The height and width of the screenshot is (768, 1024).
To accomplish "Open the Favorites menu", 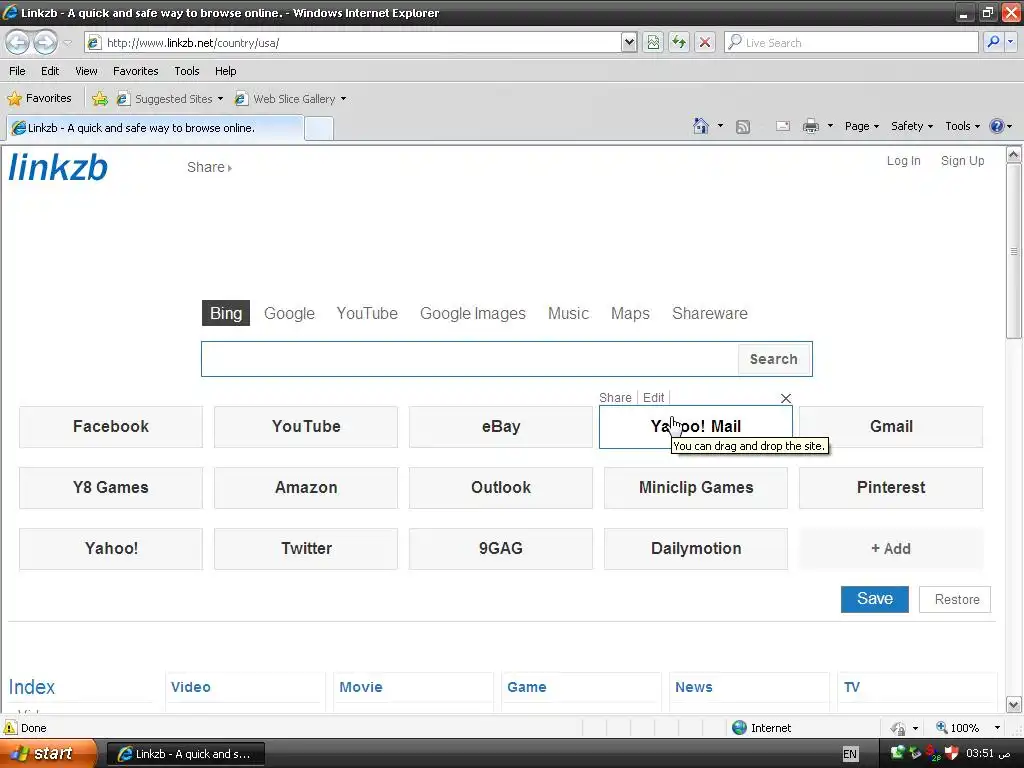I will 135,71.
